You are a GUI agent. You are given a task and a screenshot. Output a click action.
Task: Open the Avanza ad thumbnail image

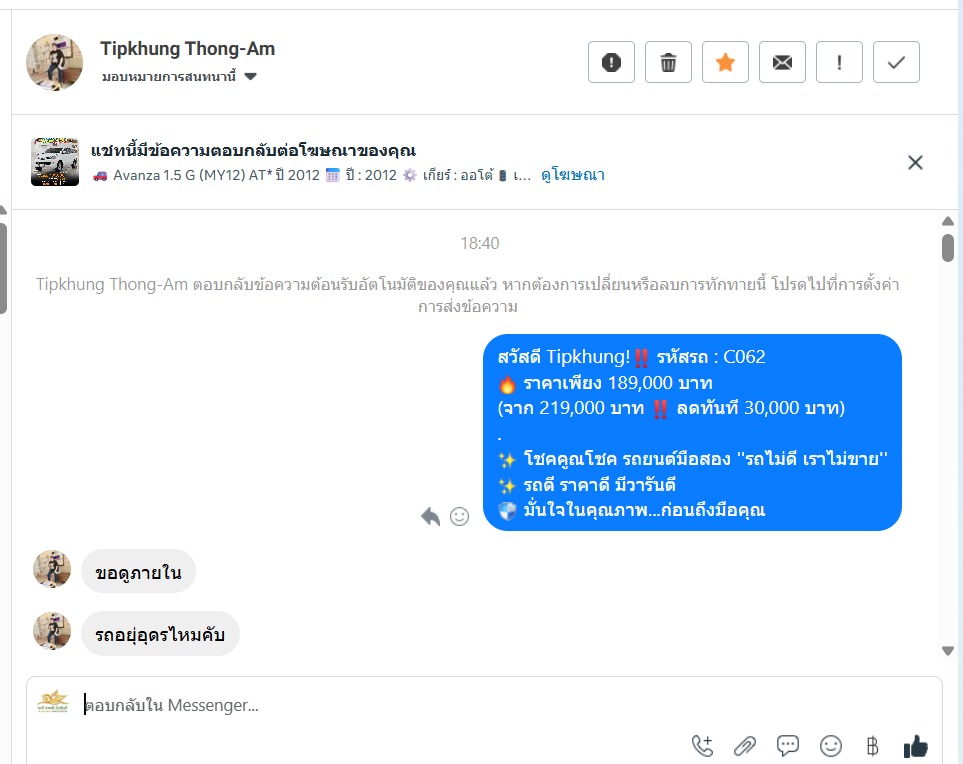(x=55, y=162)
